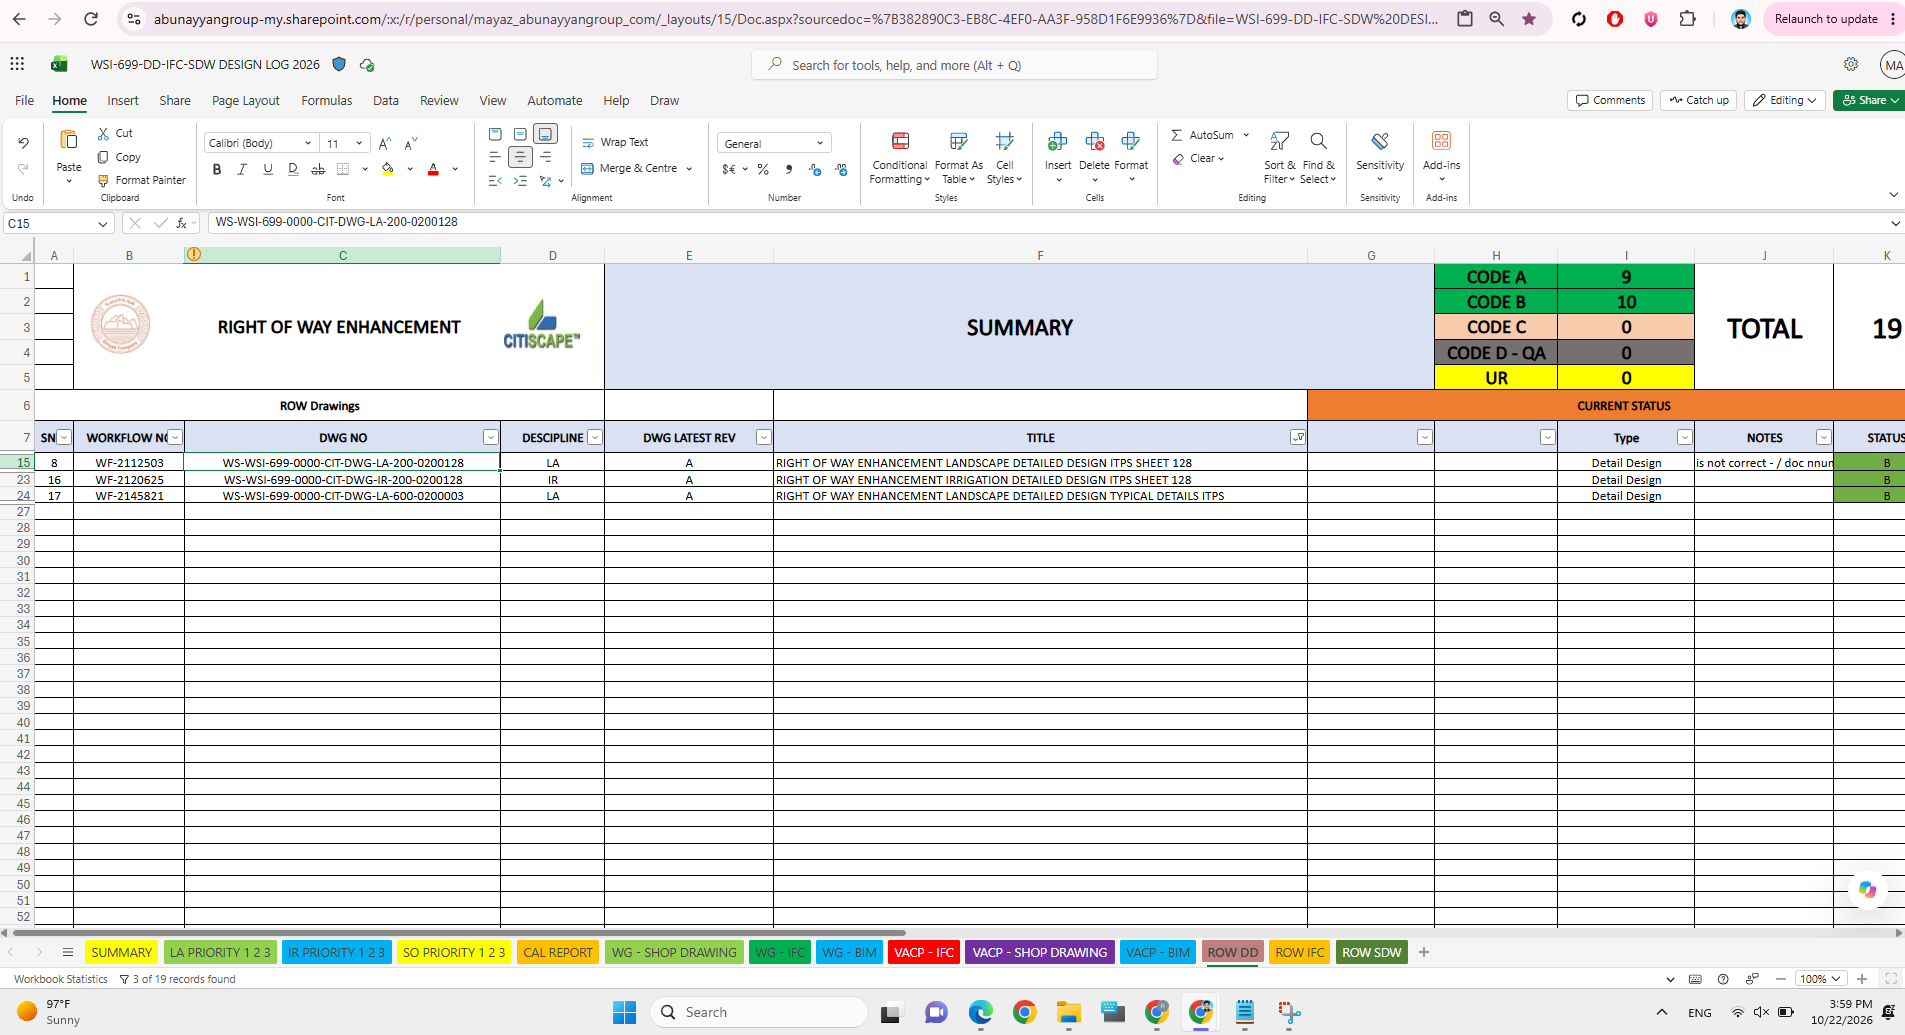The width and height of the screenshot is (1905, 1035).
Task: Open Conditional Formatting
Action: tap(900, 158)
